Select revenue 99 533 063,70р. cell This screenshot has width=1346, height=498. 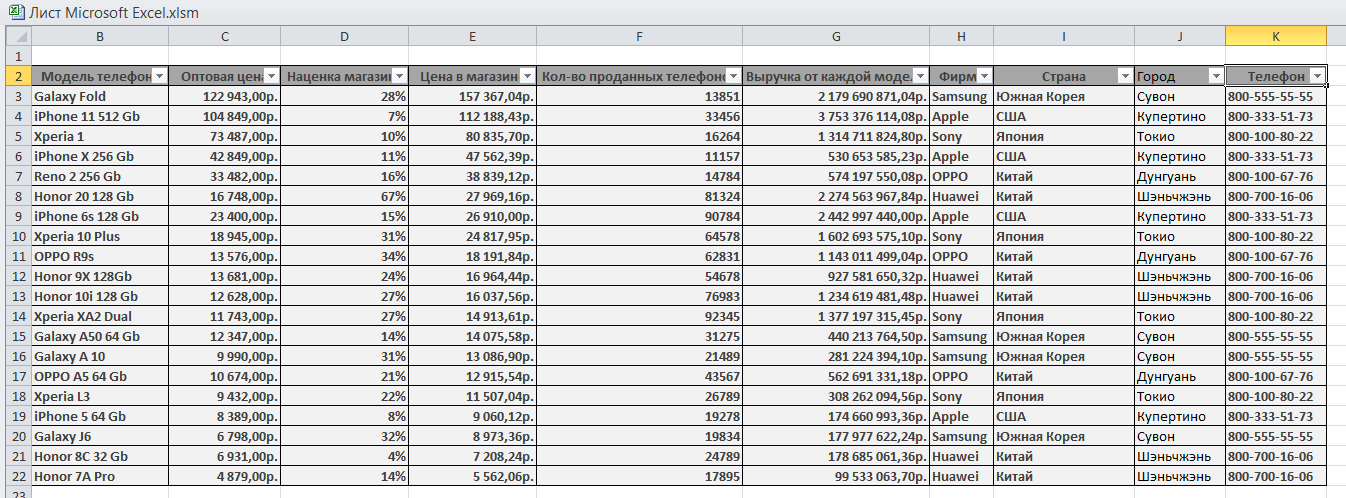tap(836, 476)
